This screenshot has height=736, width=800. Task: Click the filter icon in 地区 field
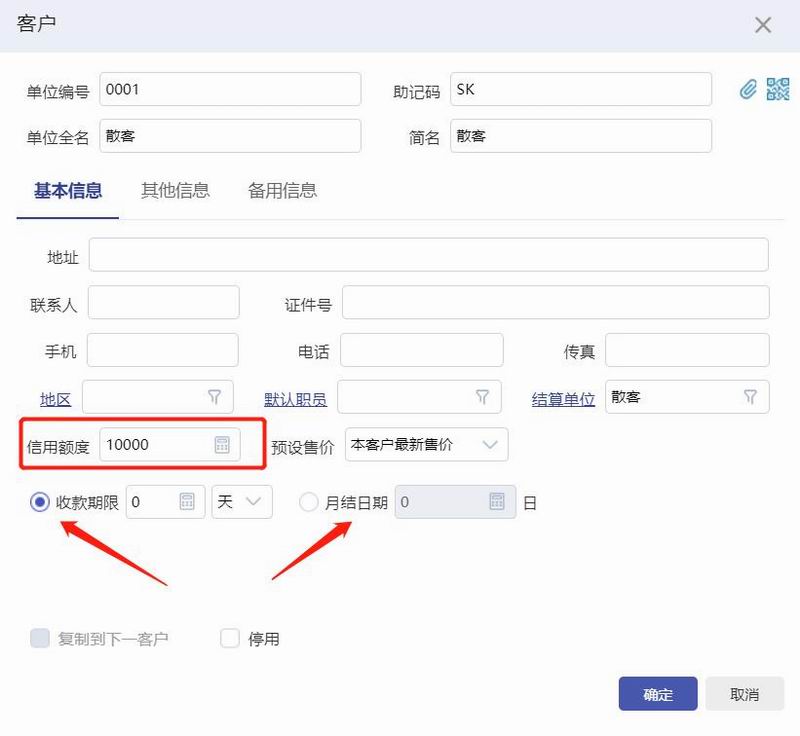point(214,397)
